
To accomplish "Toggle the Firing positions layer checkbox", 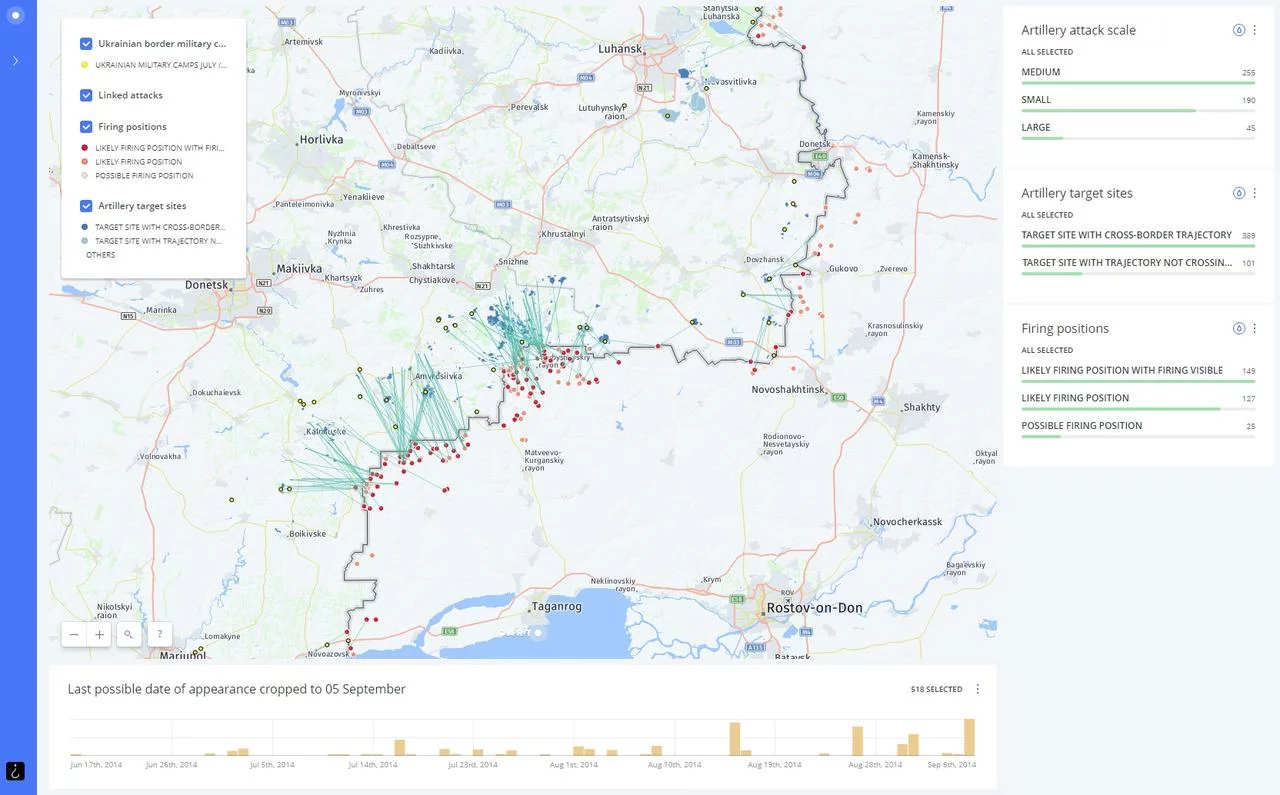I will [86, 127].
